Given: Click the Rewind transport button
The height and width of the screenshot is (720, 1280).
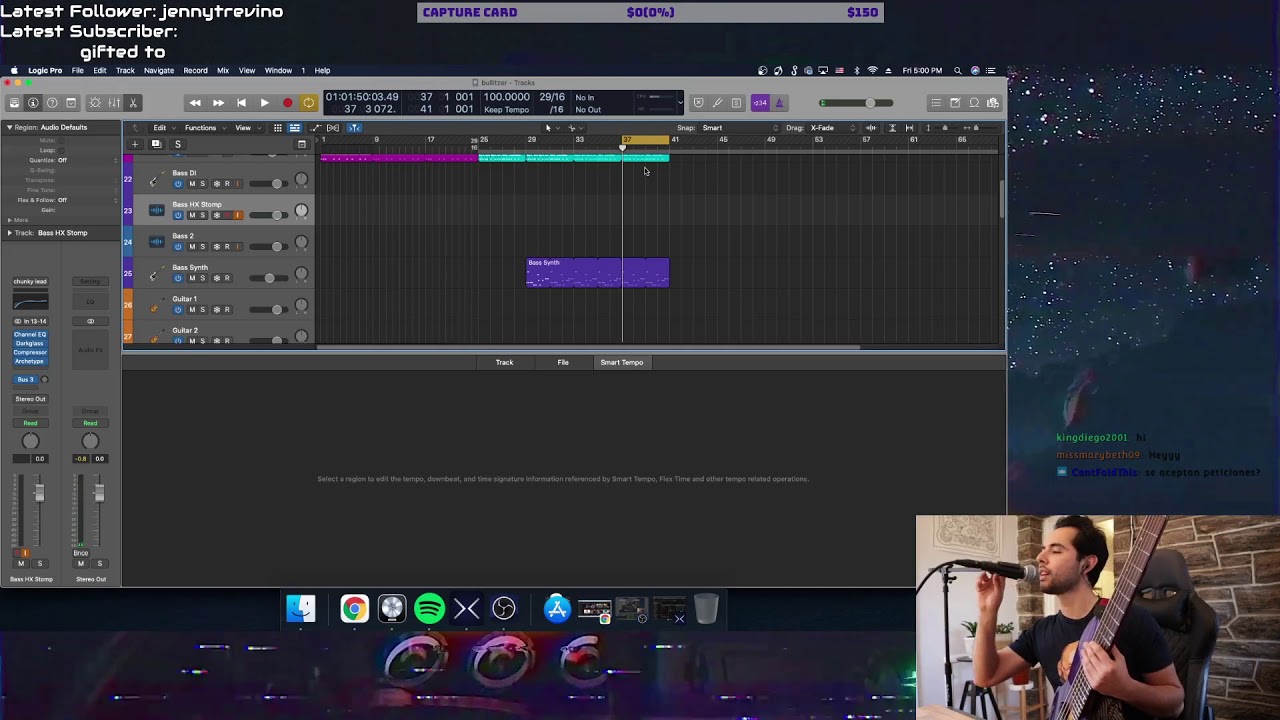Looking at the screenshot, I should click(x=195, y=103).
